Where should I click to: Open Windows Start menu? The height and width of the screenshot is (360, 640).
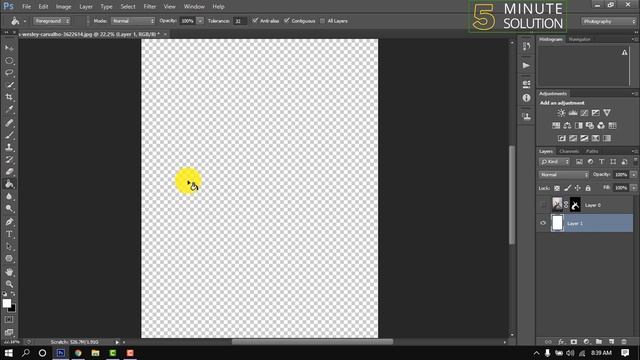pyautogui.click(x=9, y=353)
